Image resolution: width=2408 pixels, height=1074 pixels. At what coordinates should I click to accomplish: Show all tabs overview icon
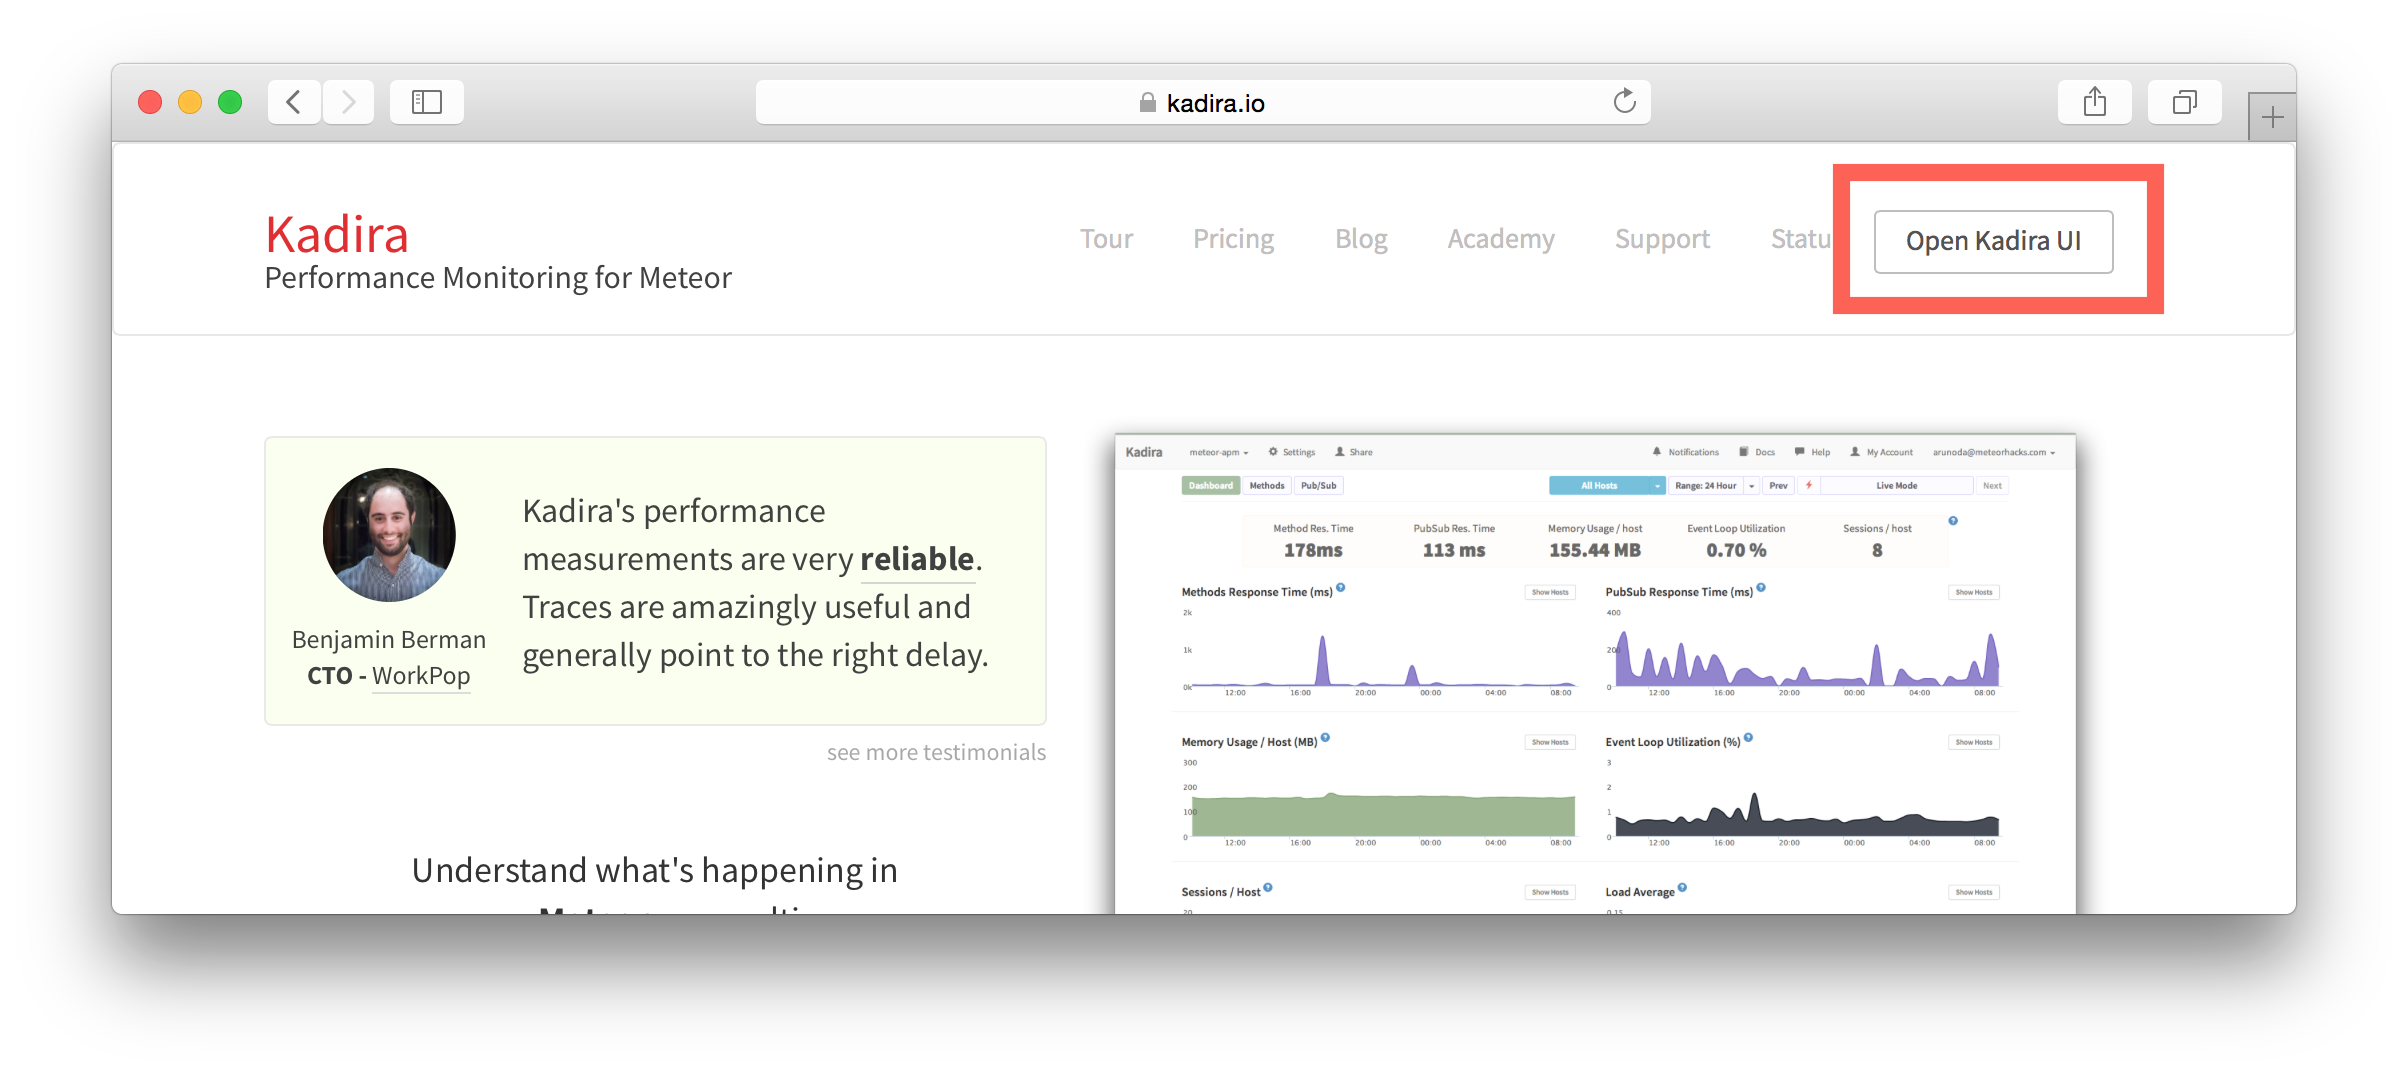click(2185, 102)
